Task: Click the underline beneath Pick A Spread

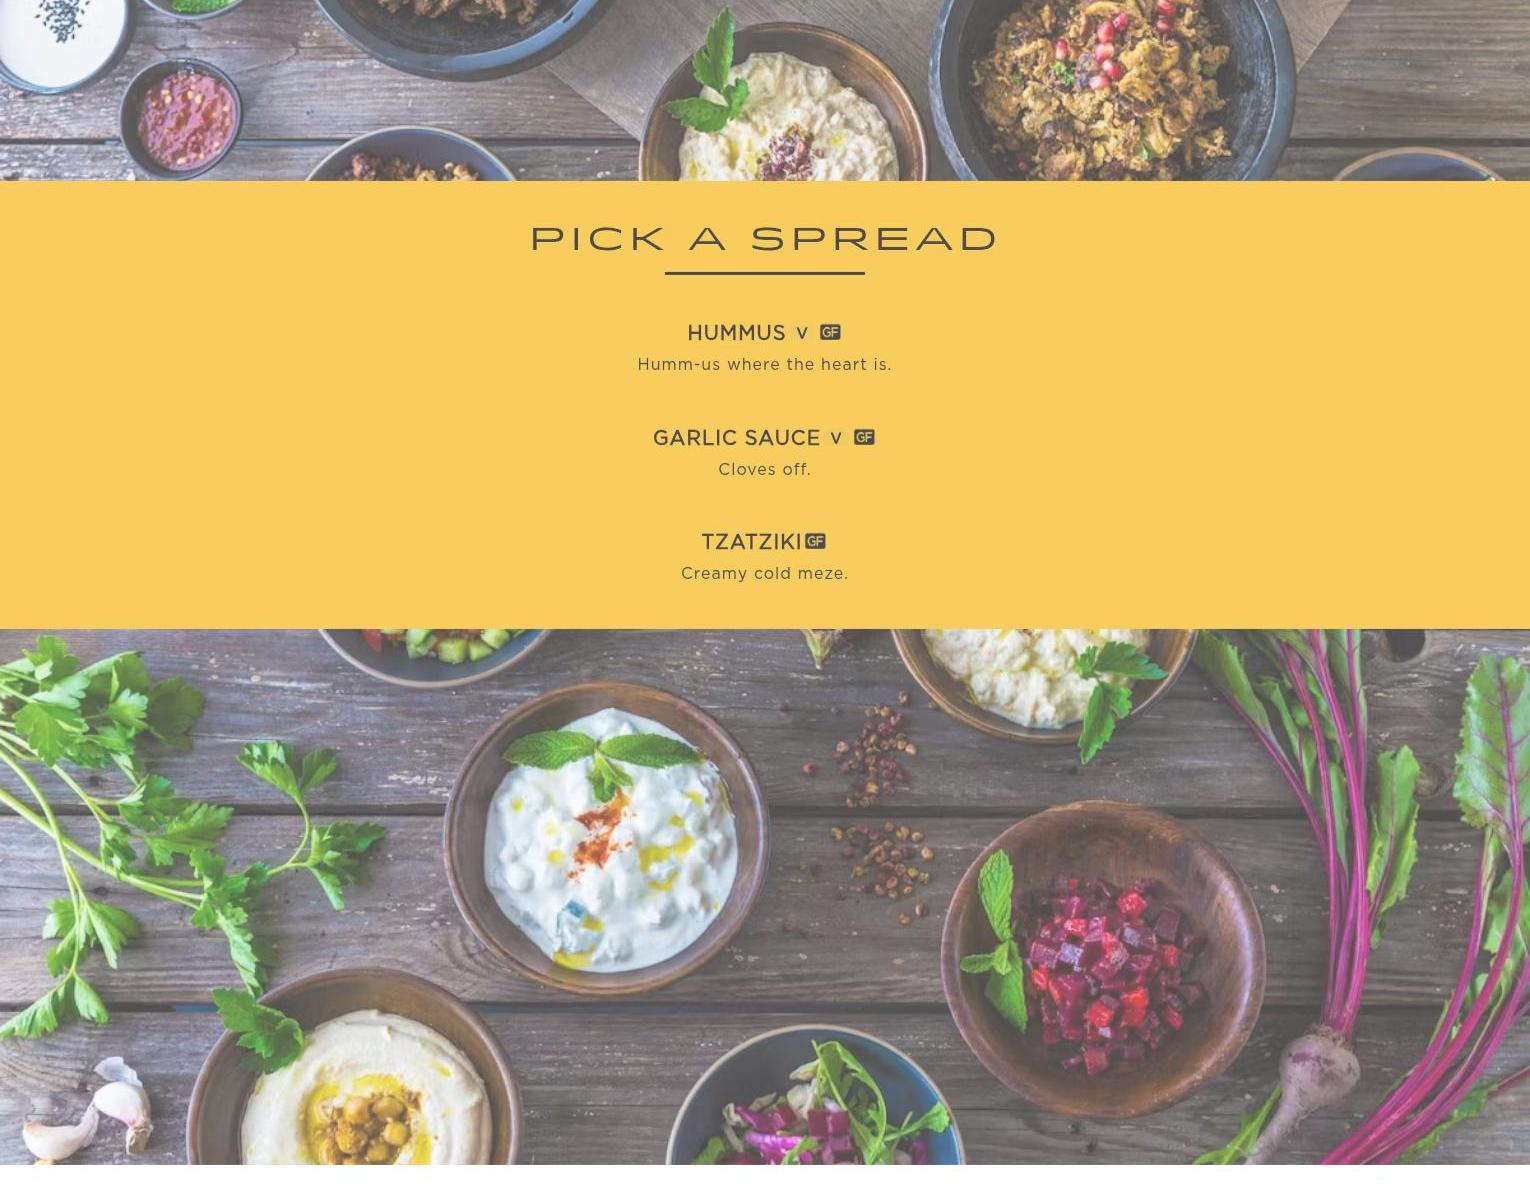Action: pyautogui.click(x=764, y=273)
